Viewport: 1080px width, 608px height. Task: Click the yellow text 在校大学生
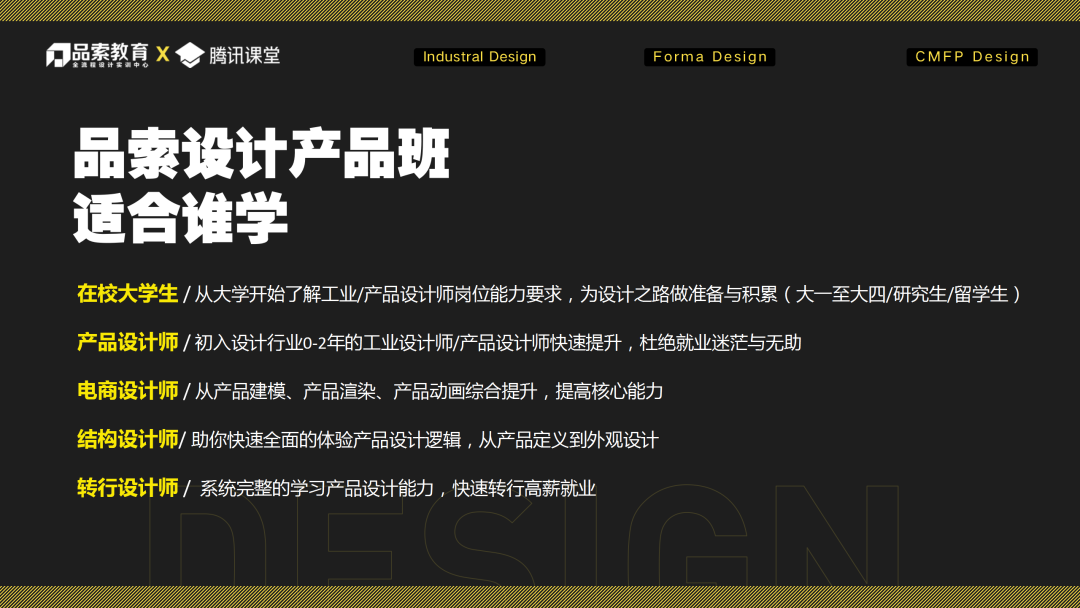pos(127,294)
